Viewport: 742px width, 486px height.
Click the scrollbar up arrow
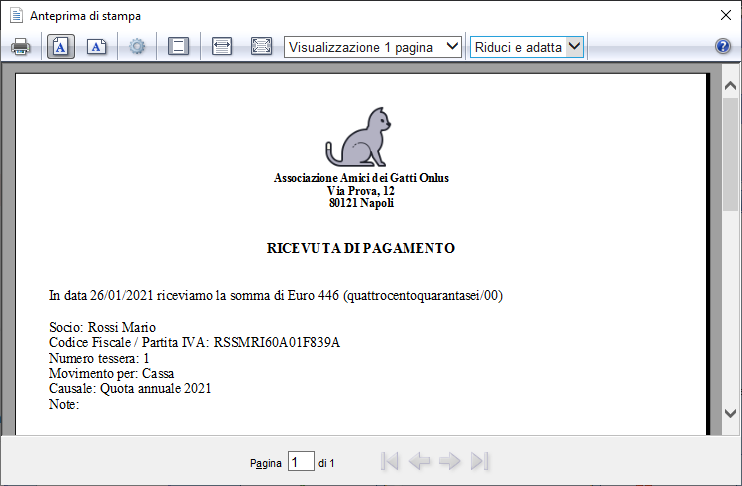[730, 86]
